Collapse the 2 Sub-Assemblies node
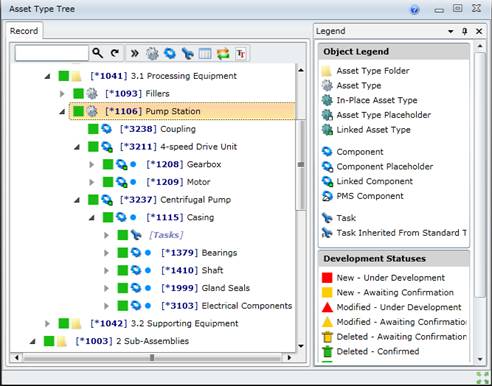492x386 pixels. pyautogui.click(x=33, y=341)
